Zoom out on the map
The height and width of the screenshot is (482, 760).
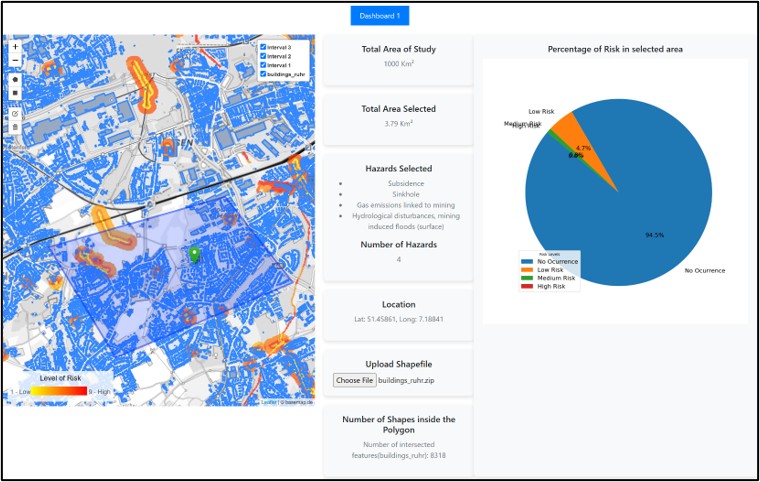pos(15,60)
